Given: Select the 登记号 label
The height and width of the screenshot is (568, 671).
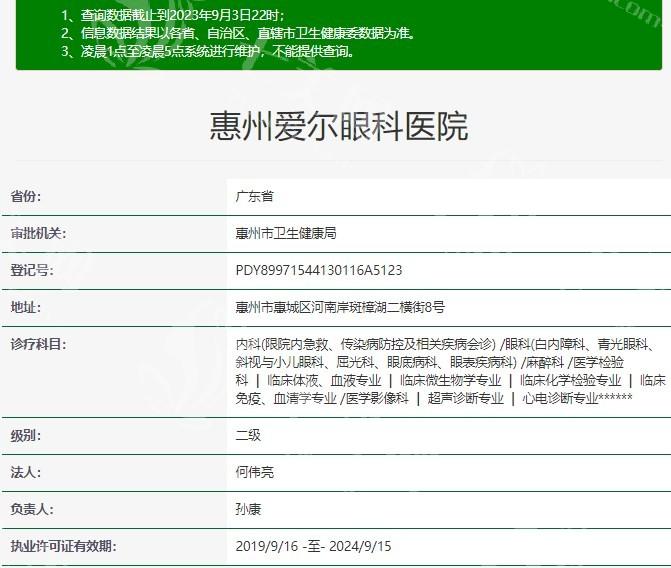Looking at the screenshot, I should tap(32, 270).
